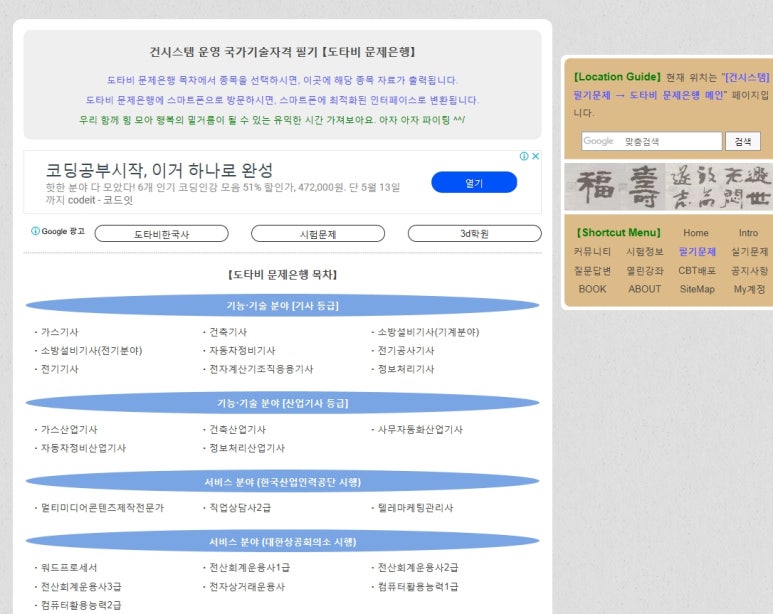
Task: Open the 텔레마케팅관리사 link
Action: point(415,507)
